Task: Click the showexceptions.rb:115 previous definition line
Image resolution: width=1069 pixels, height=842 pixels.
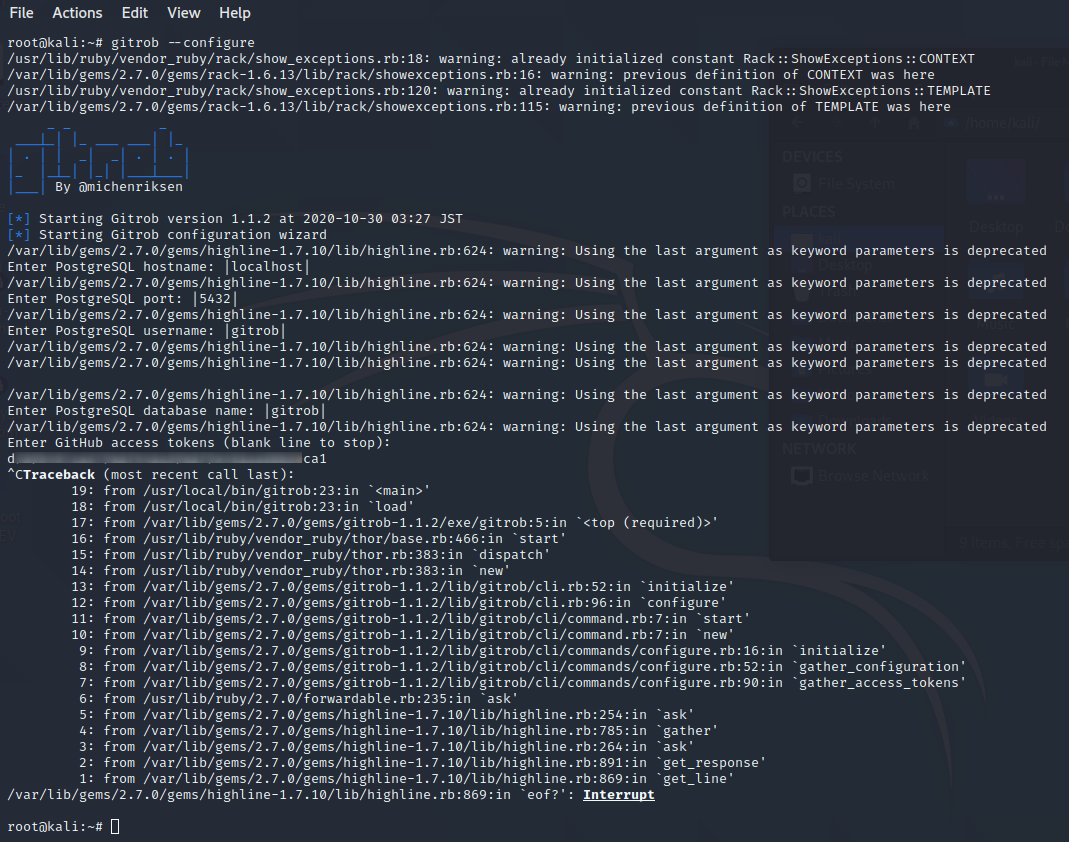Action: click(479, 106)
